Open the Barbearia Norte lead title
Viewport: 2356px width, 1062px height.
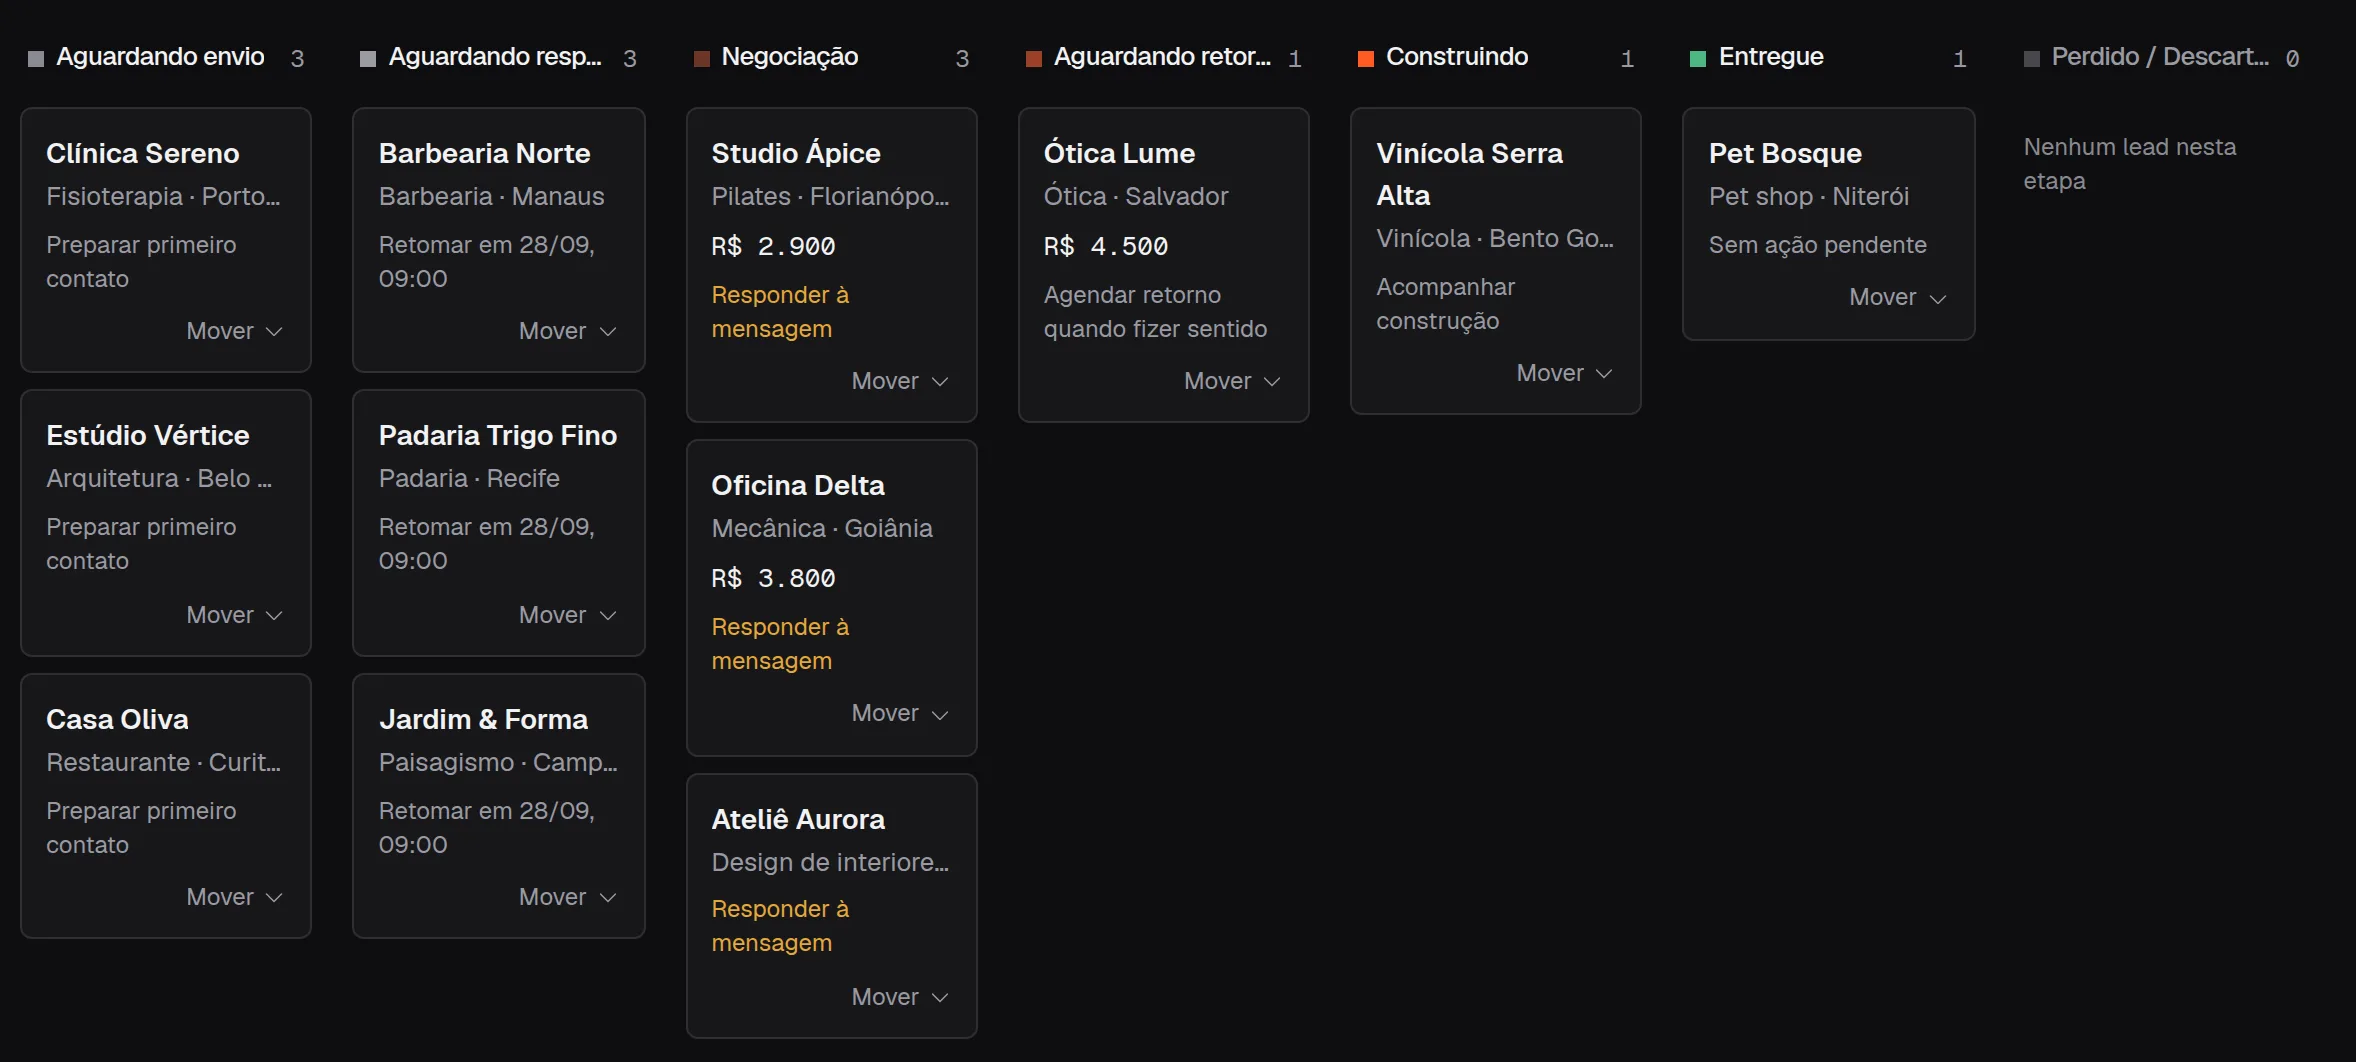(x=485, y=153)
